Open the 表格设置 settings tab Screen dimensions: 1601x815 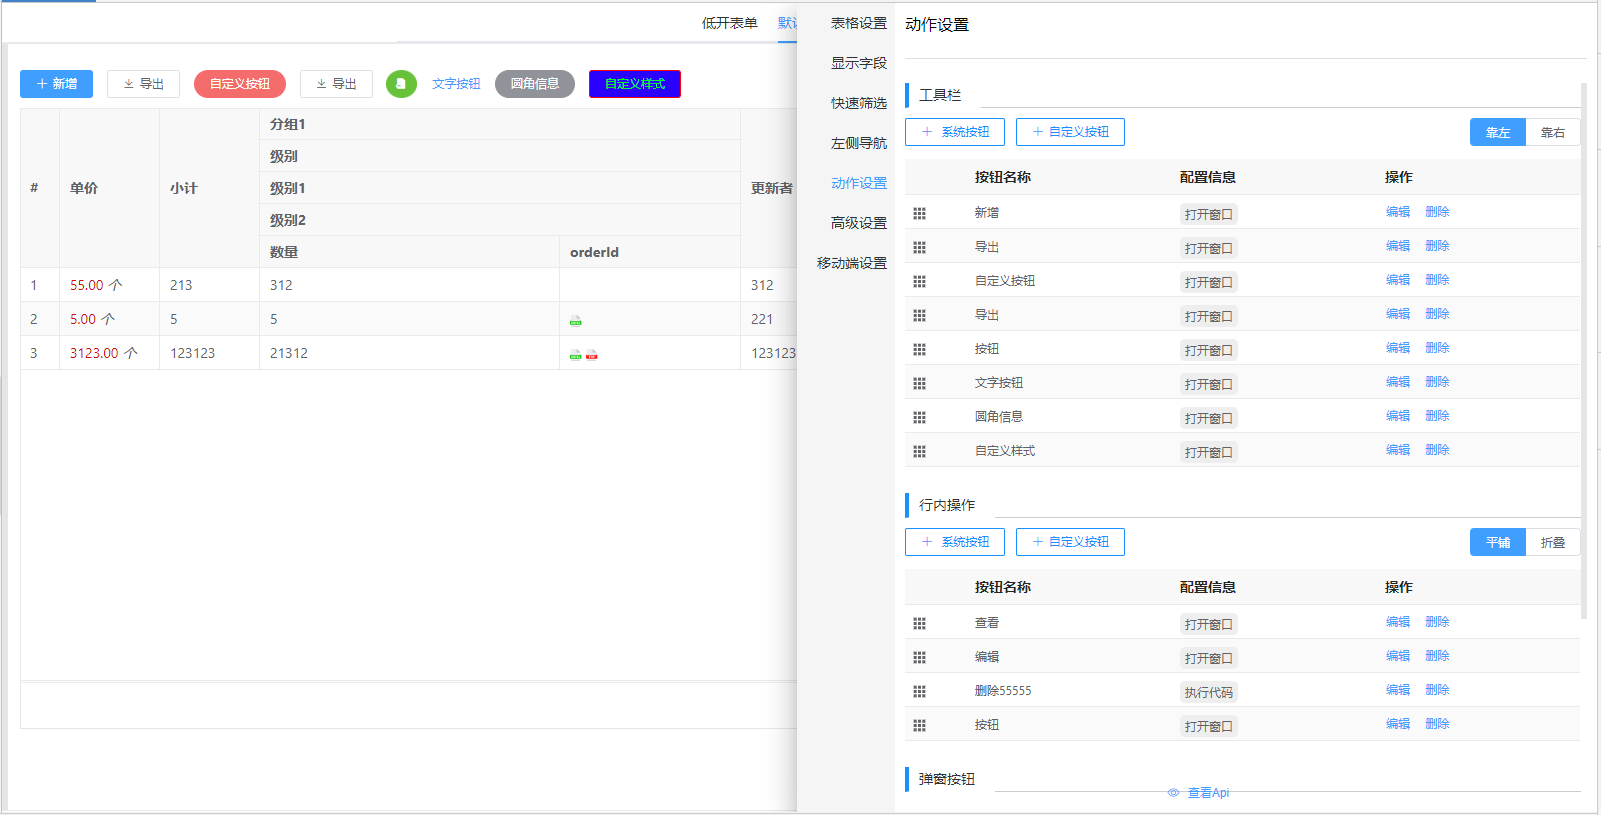pyautogui.click(x=858, y=23)
